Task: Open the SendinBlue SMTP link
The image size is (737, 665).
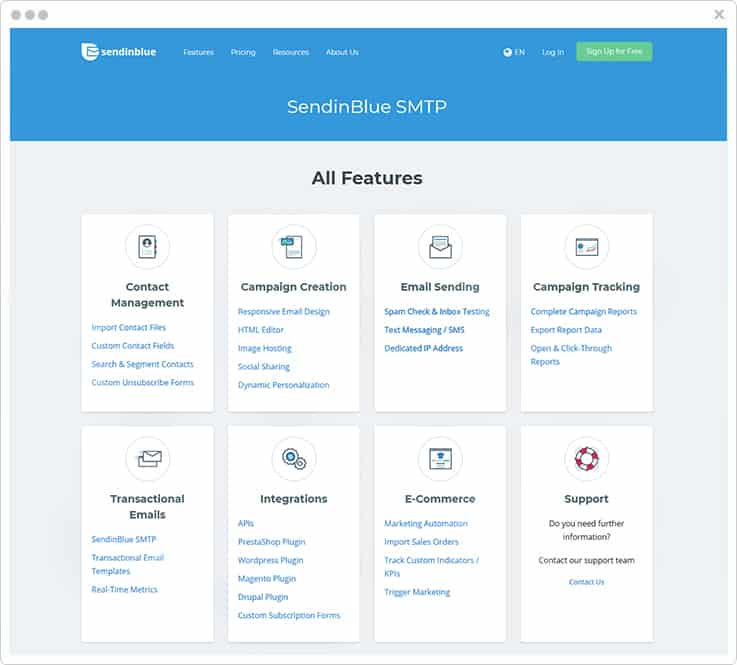Action: pos(124,540)
